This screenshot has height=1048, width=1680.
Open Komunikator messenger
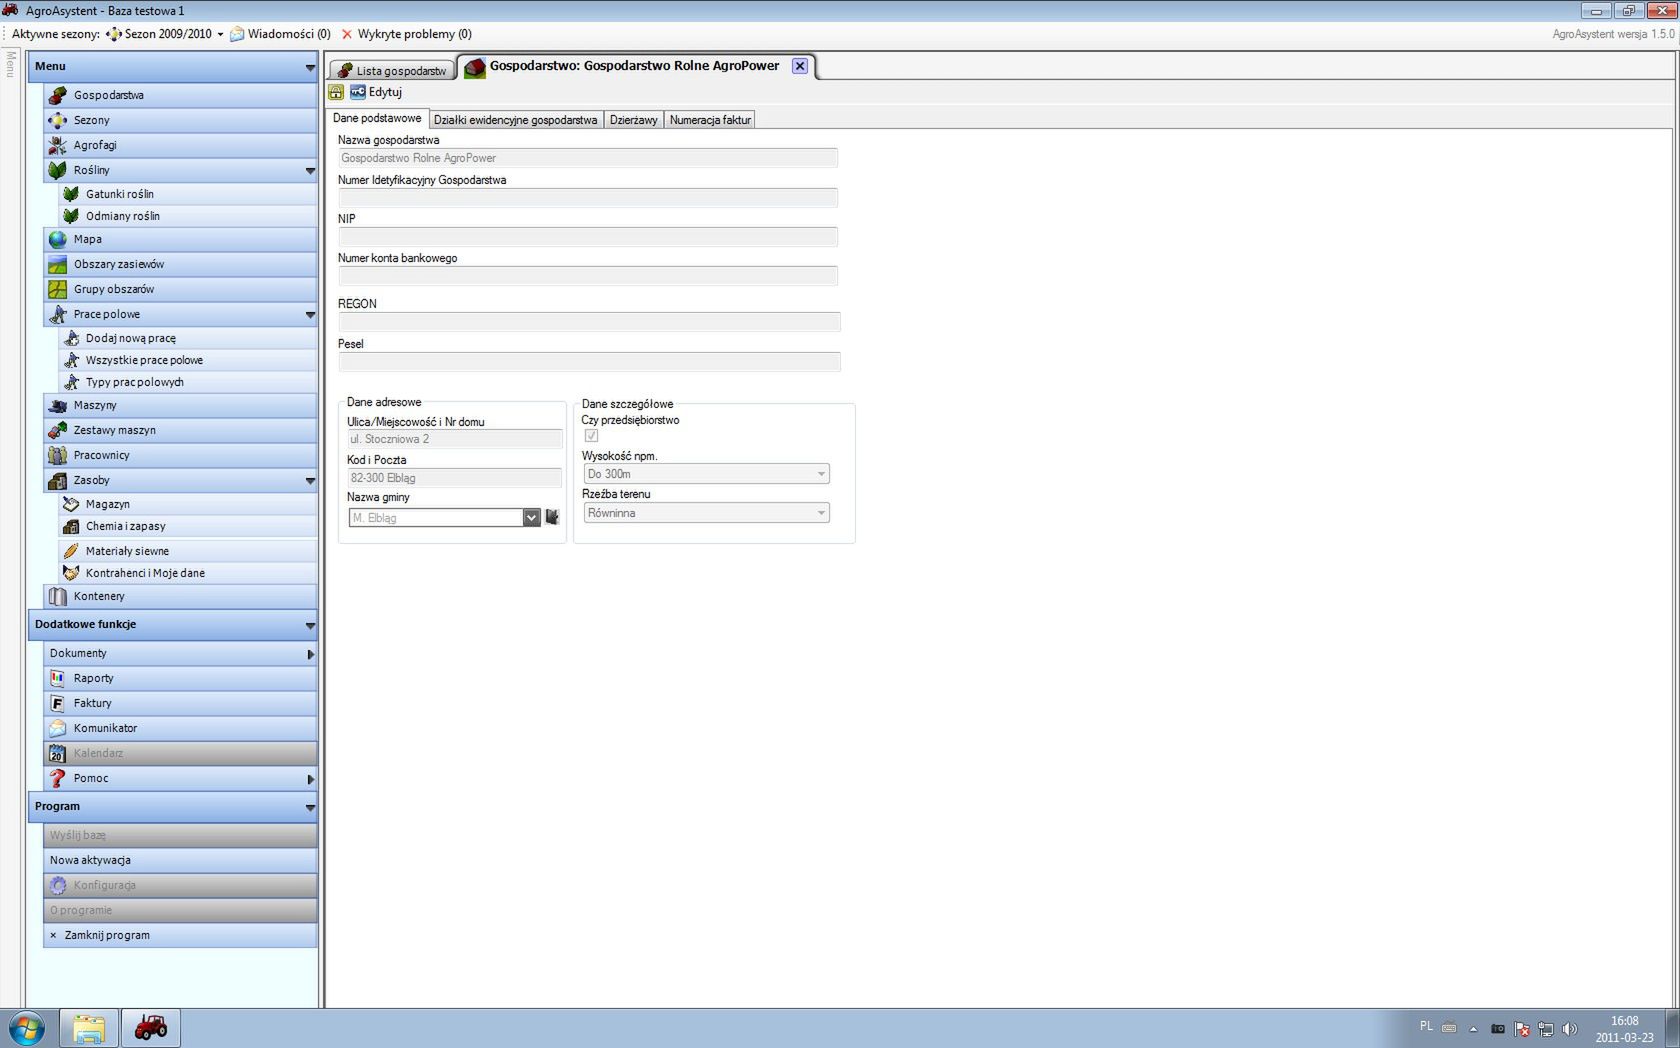180,728
